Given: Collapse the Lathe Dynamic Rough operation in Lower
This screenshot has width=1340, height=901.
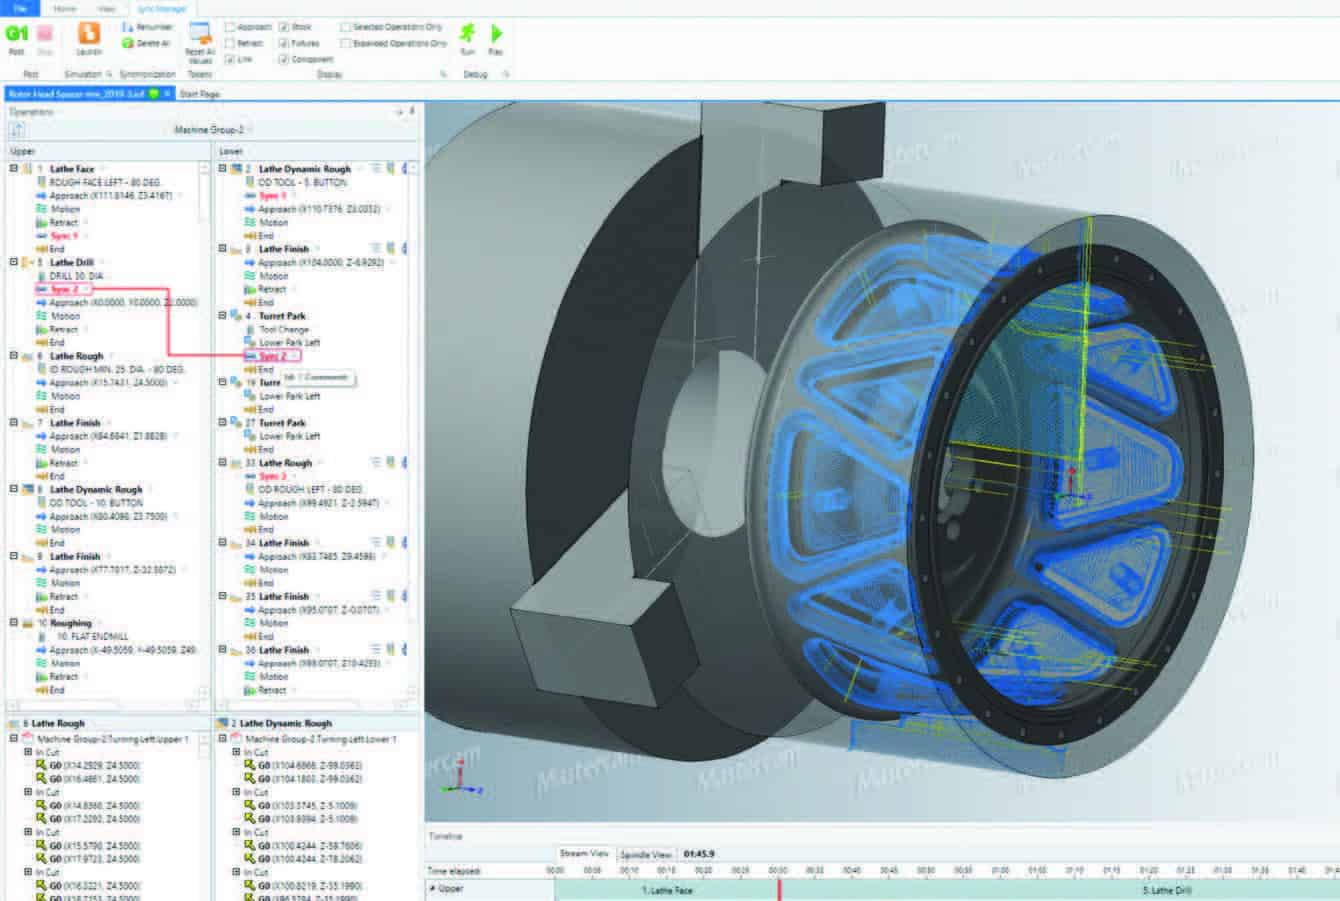Looking at the screenshot, I should [223, 169].
